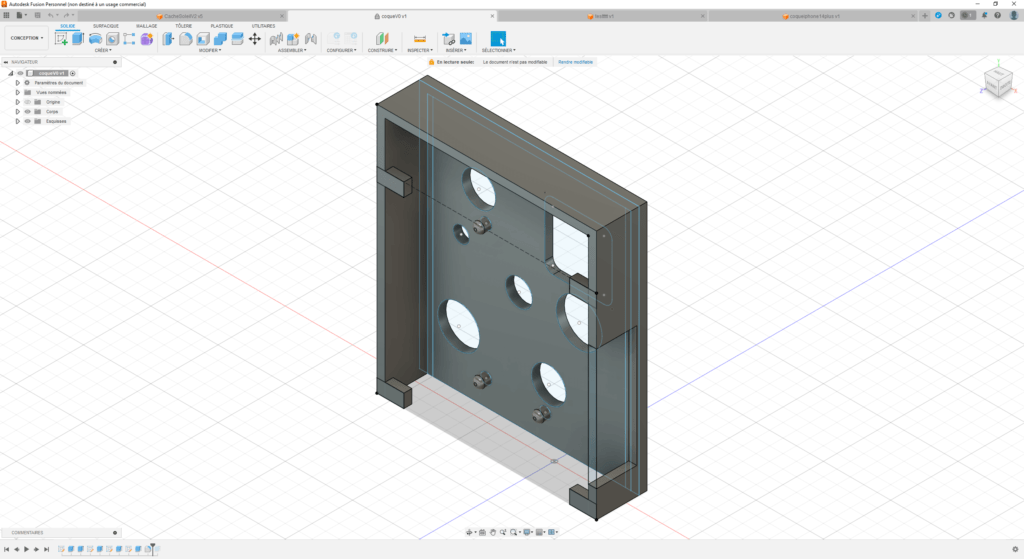
Task: Open the Assembler dropdown menu
Action: [292, 50]
